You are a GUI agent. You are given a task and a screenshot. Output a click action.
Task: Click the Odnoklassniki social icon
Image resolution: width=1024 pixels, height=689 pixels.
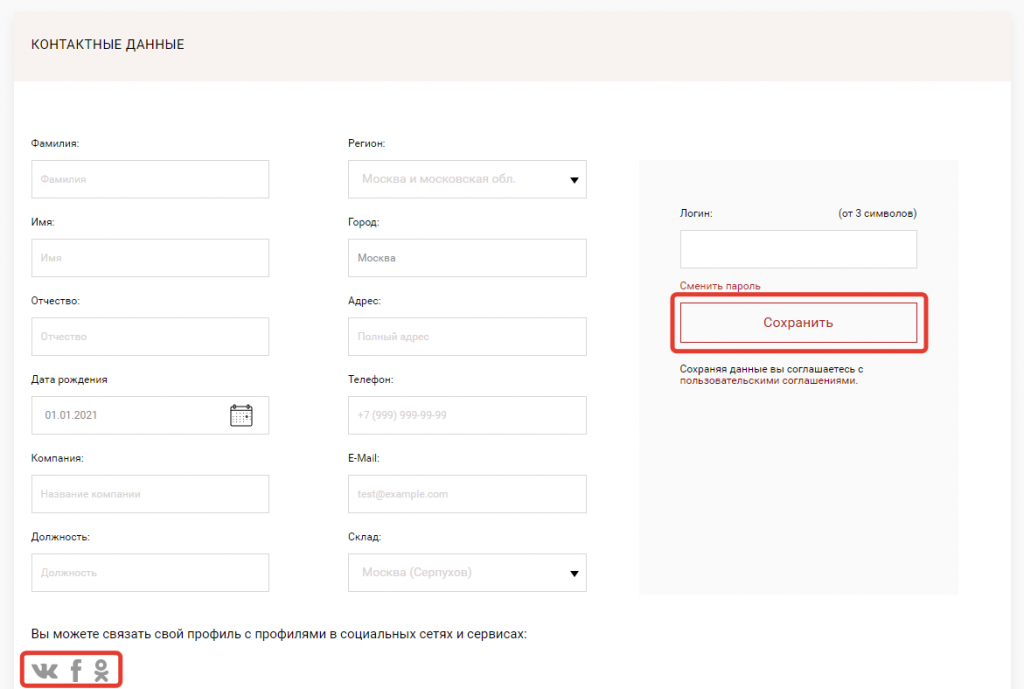(x=101, y=670)
